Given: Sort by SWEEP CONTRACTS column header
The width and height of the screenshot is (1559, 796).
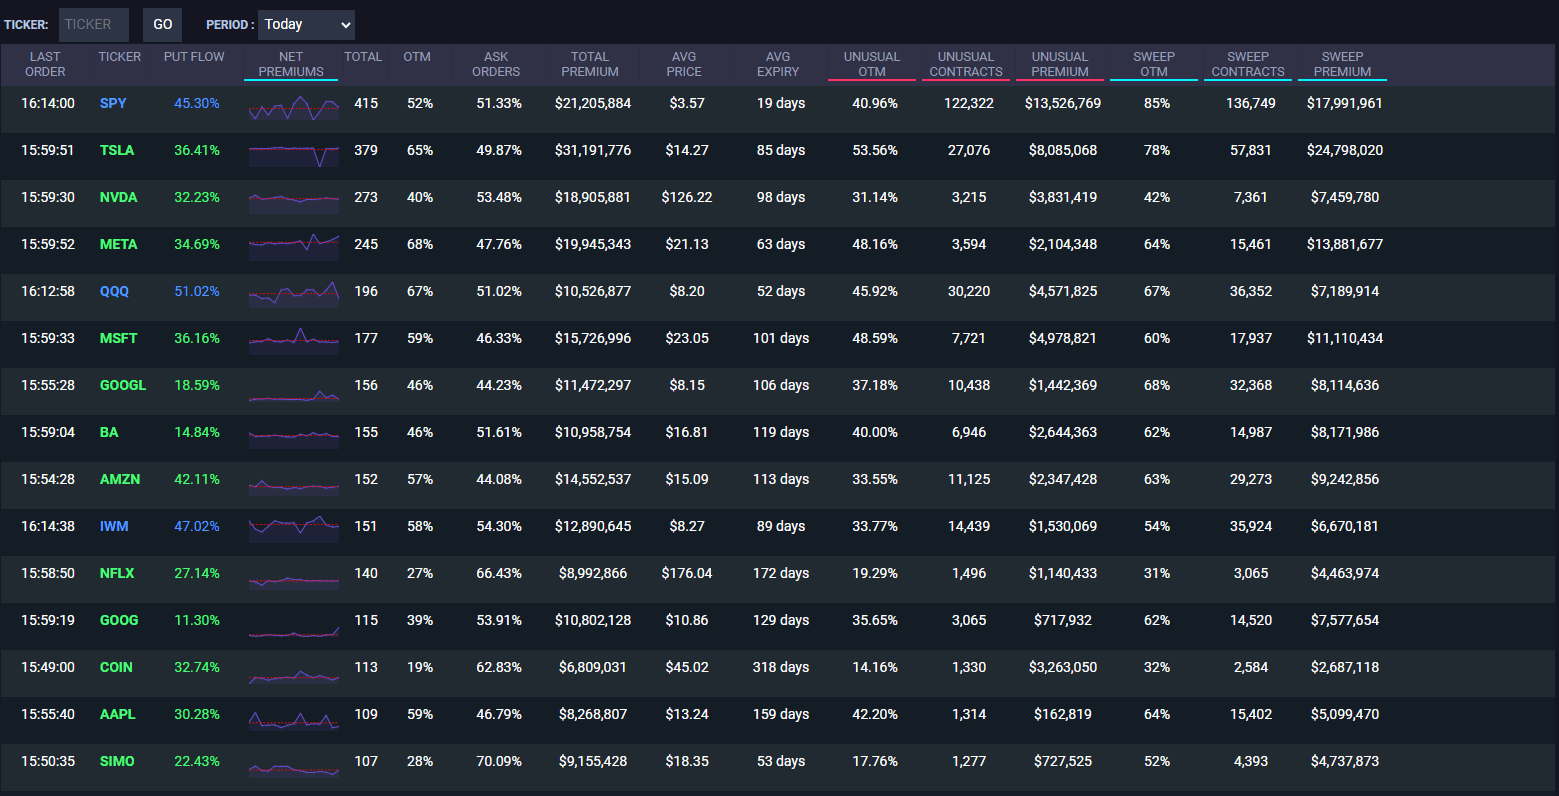Looking at the screenshot, I should [1248, 64].
